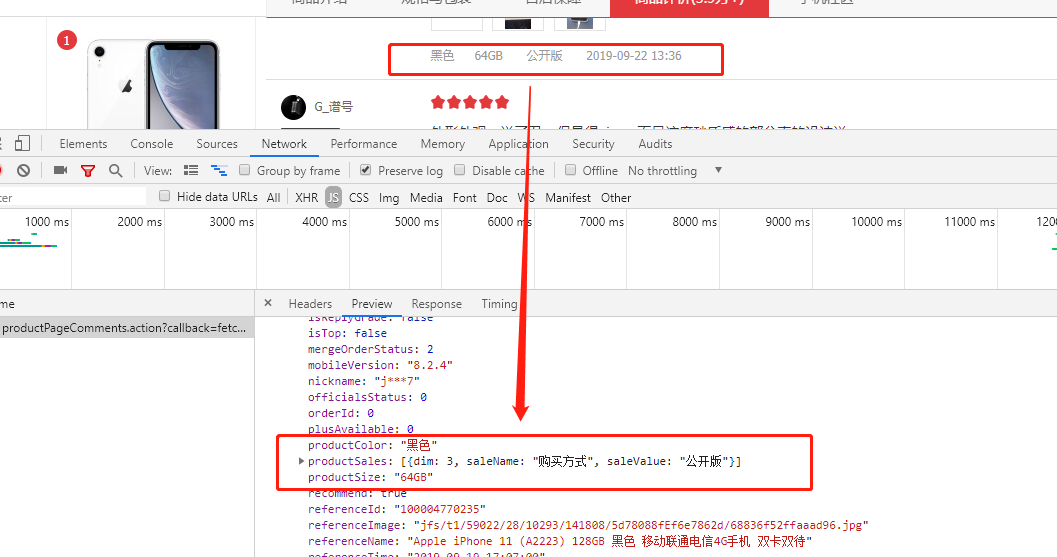
Task: Click the five-star rating on review
Action: tap(470, 102)
